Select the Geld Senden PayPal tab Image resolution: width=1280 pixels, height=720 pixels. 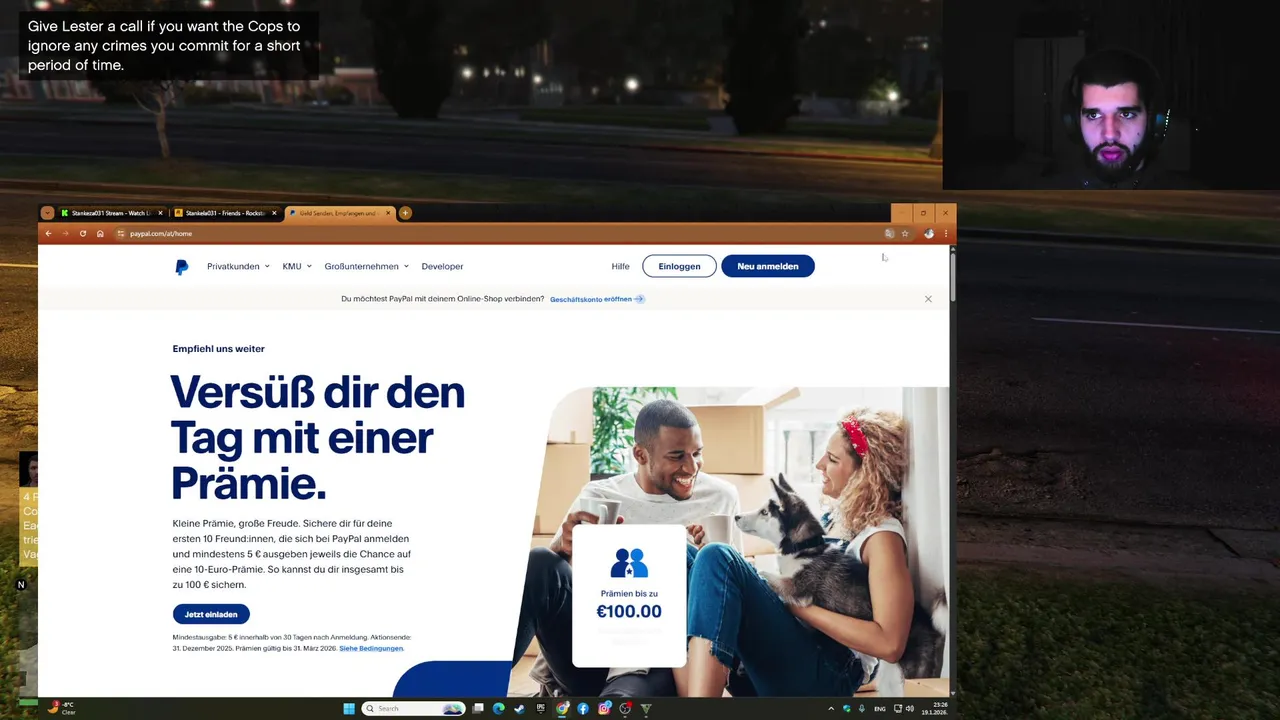338,213
